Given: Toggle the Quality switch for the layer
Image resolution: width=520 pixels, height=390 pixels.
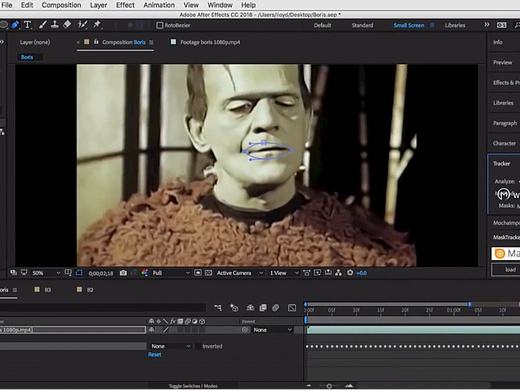Looking at the screenshot, I should (x=166, y=330).
